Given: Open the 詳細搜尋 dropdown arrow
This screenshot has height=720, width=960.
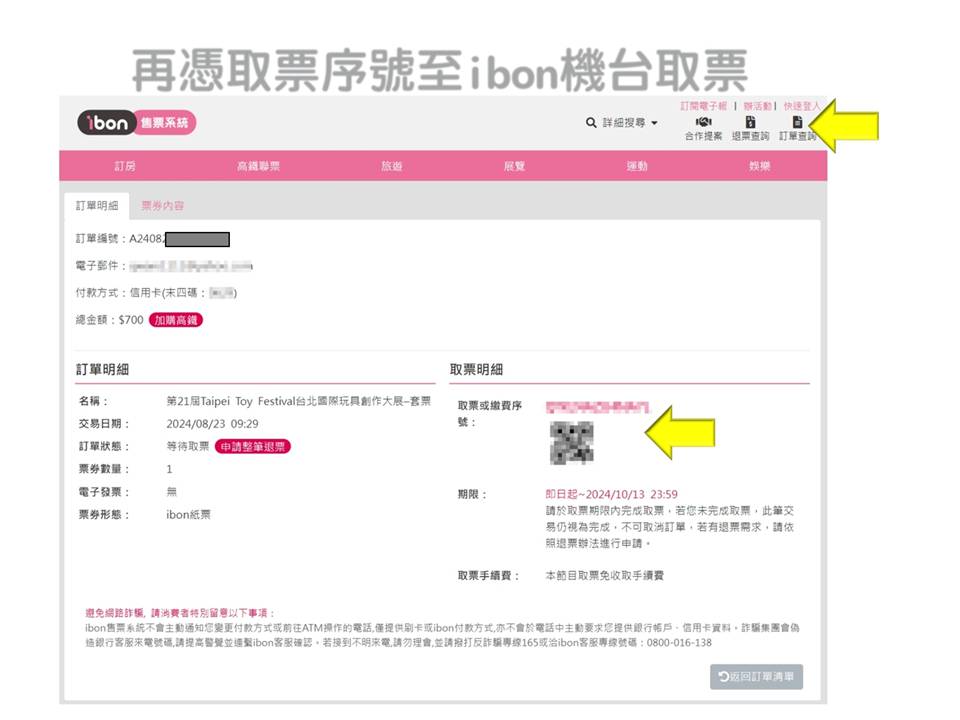Looking at the screenshot, I should pyautogui.click(x=654, y=123).
